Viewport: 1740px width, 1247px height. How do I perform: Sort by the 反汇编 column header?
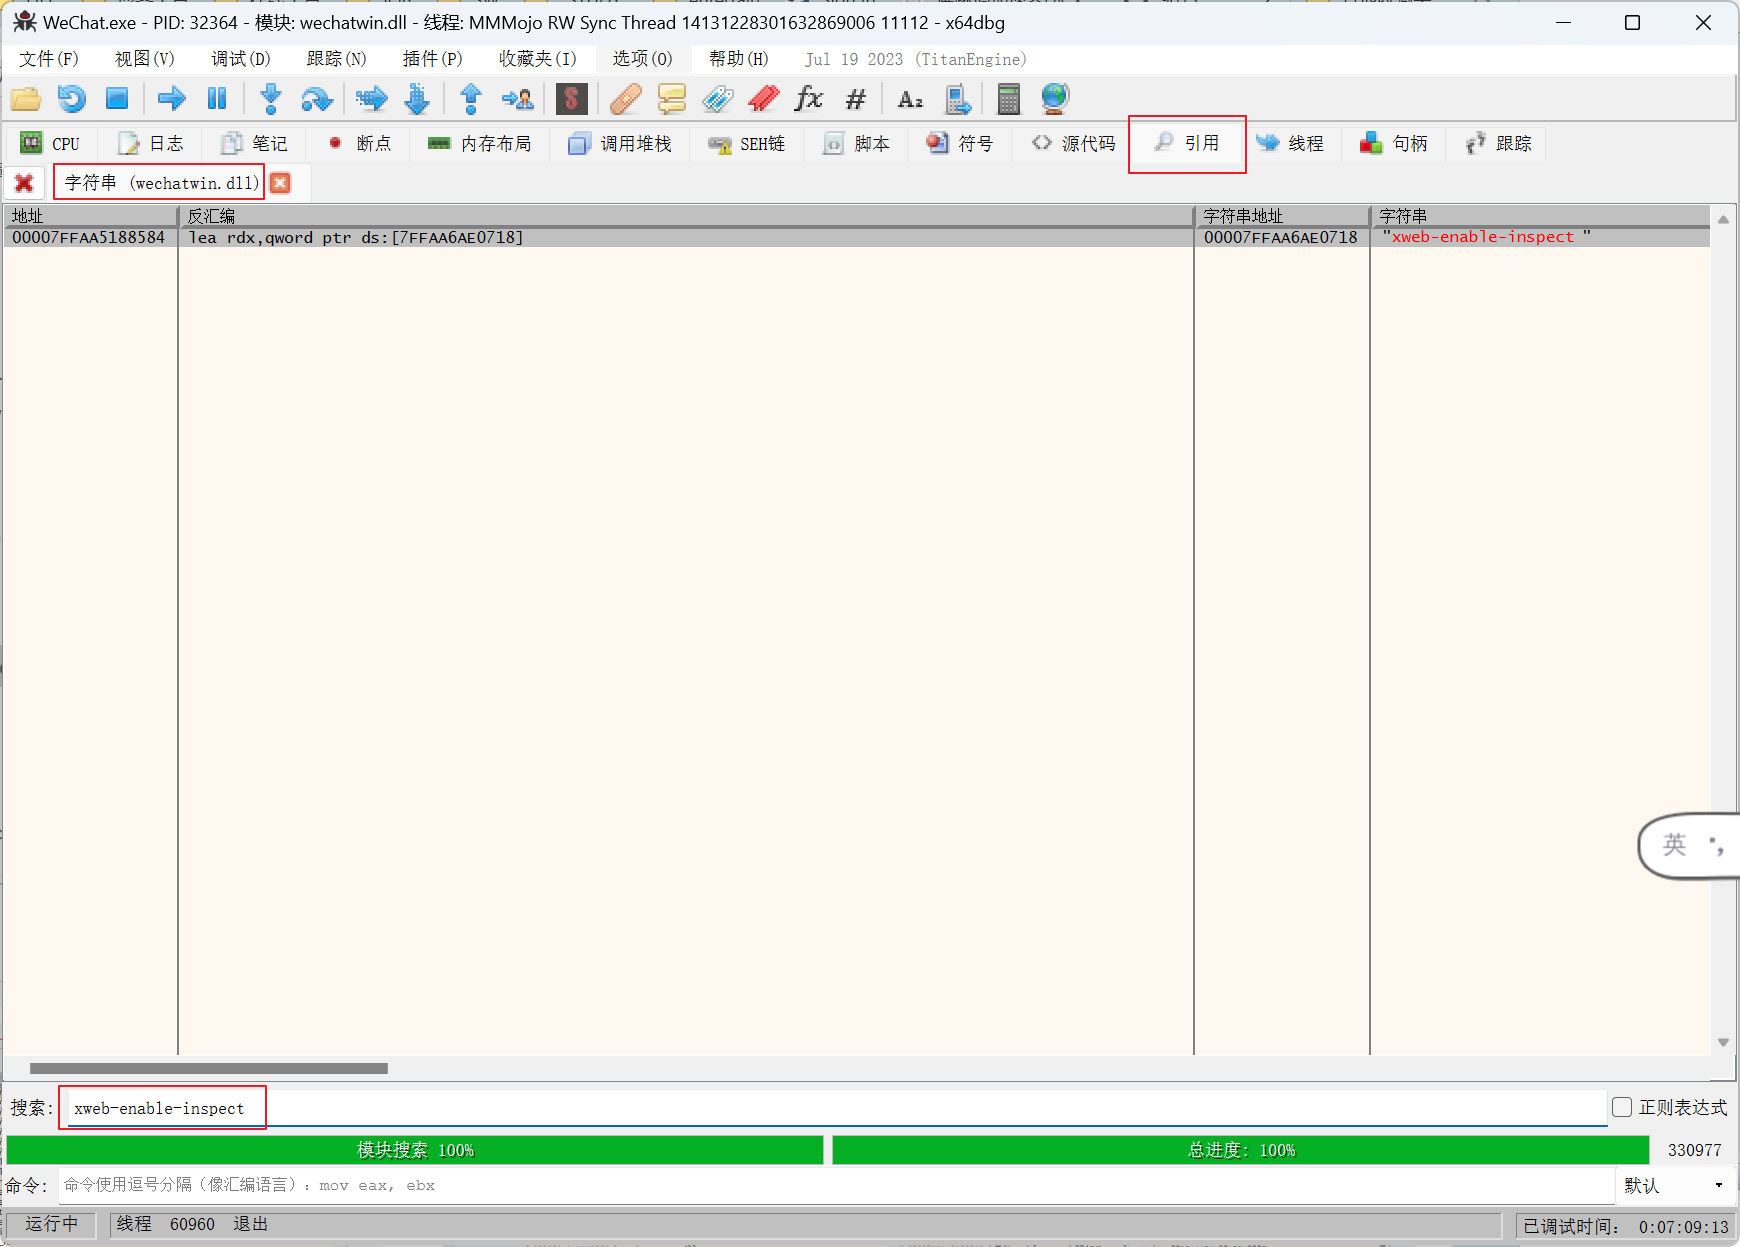(686, 216)
